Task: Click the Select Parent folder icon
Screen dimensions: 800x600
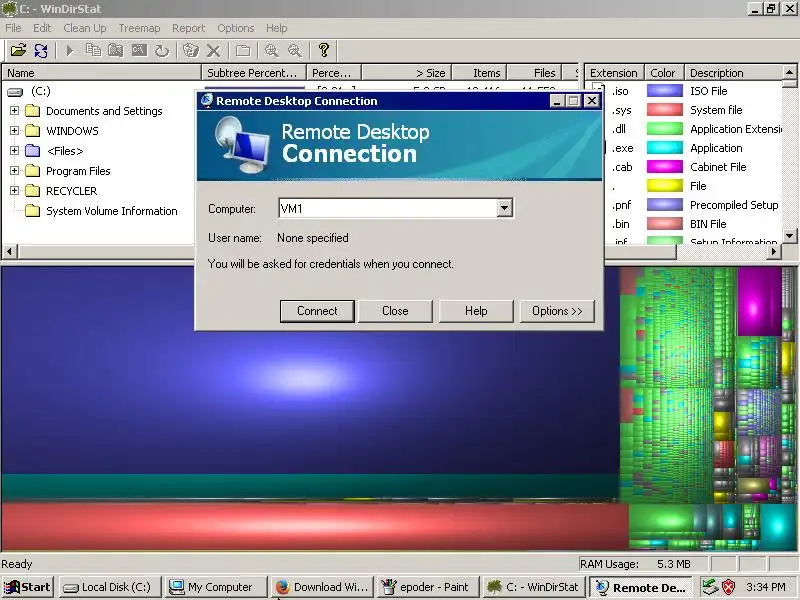Action: pos(243,50)
